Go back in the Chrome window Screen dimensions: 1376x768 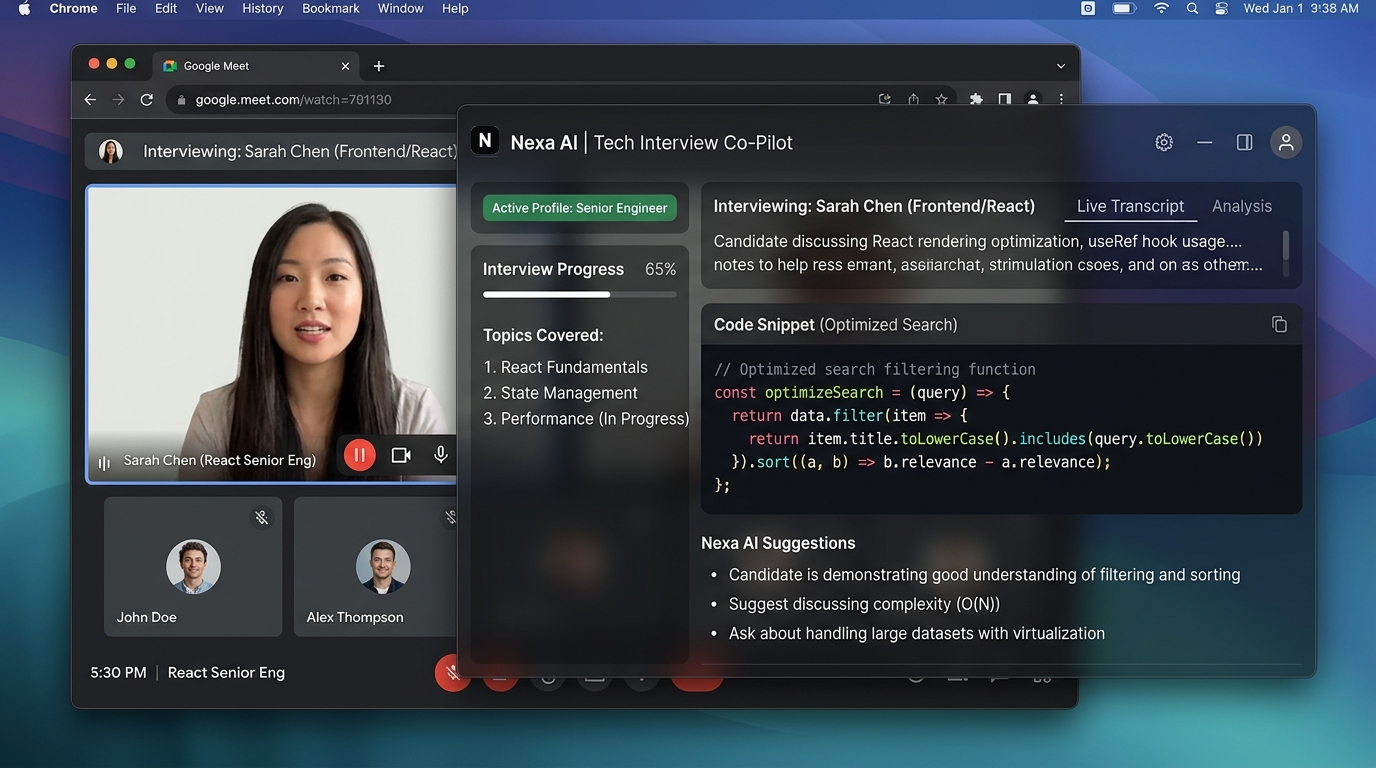click(x=90, y=100)
